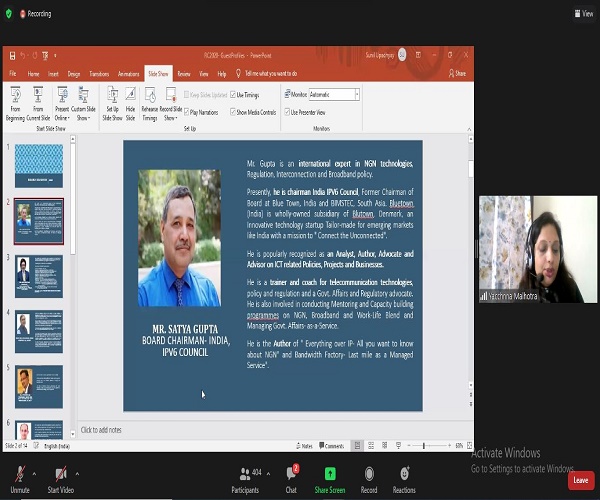Click the red Leave button

[x=581, y=480]
